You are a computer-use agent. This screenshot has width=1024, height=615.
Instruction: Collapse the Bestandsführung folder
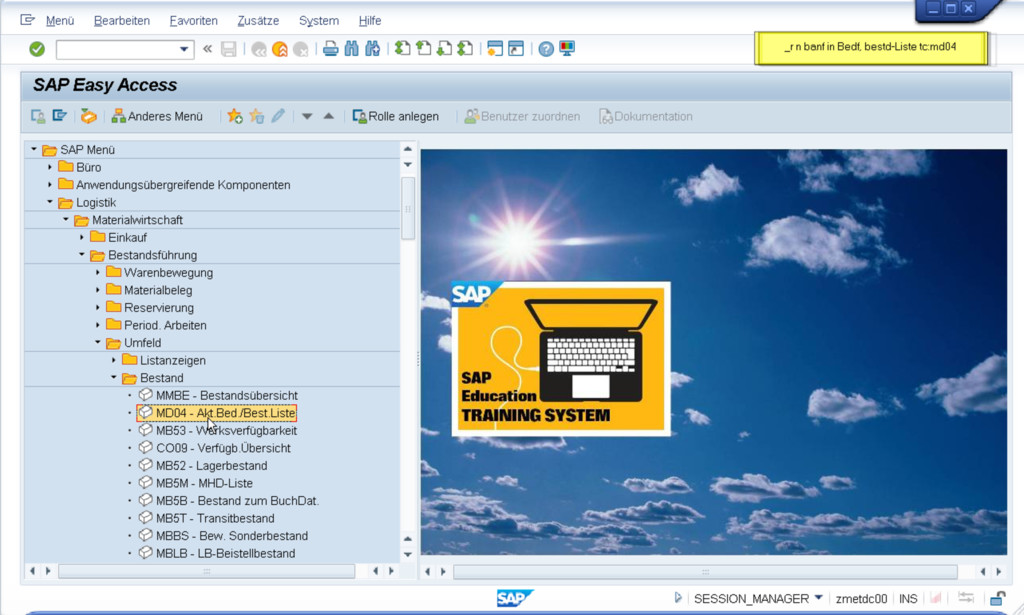[x=82, y=255]
